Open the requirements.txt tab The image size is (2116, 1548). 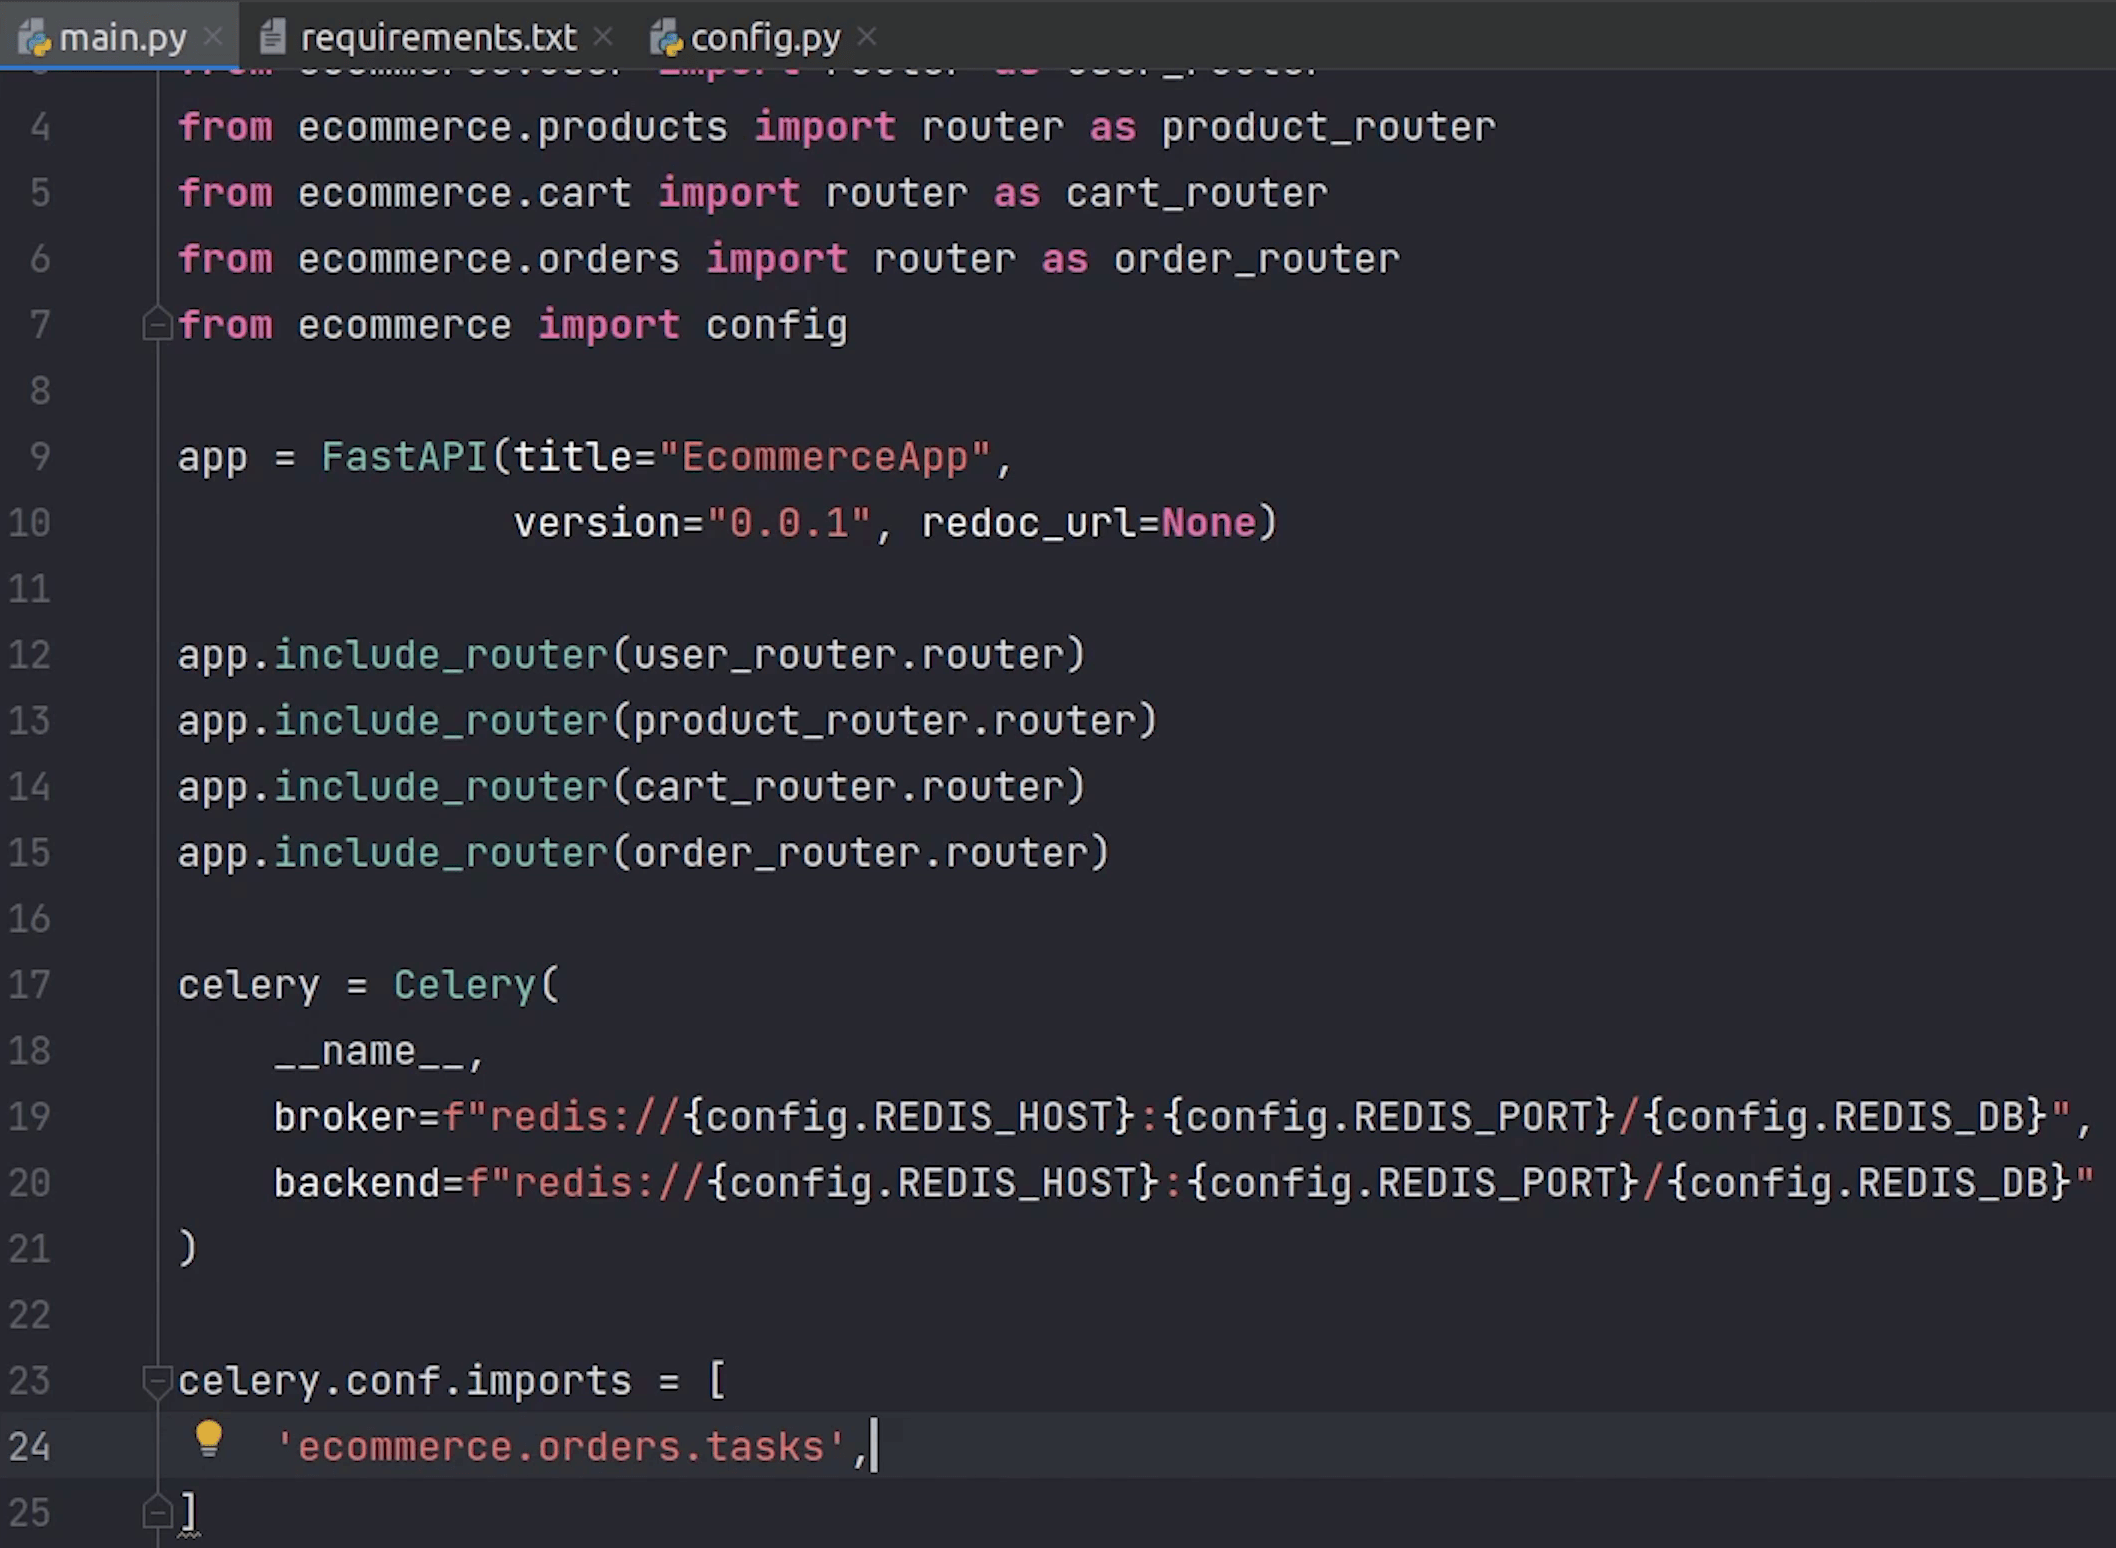tap(437, 36)
